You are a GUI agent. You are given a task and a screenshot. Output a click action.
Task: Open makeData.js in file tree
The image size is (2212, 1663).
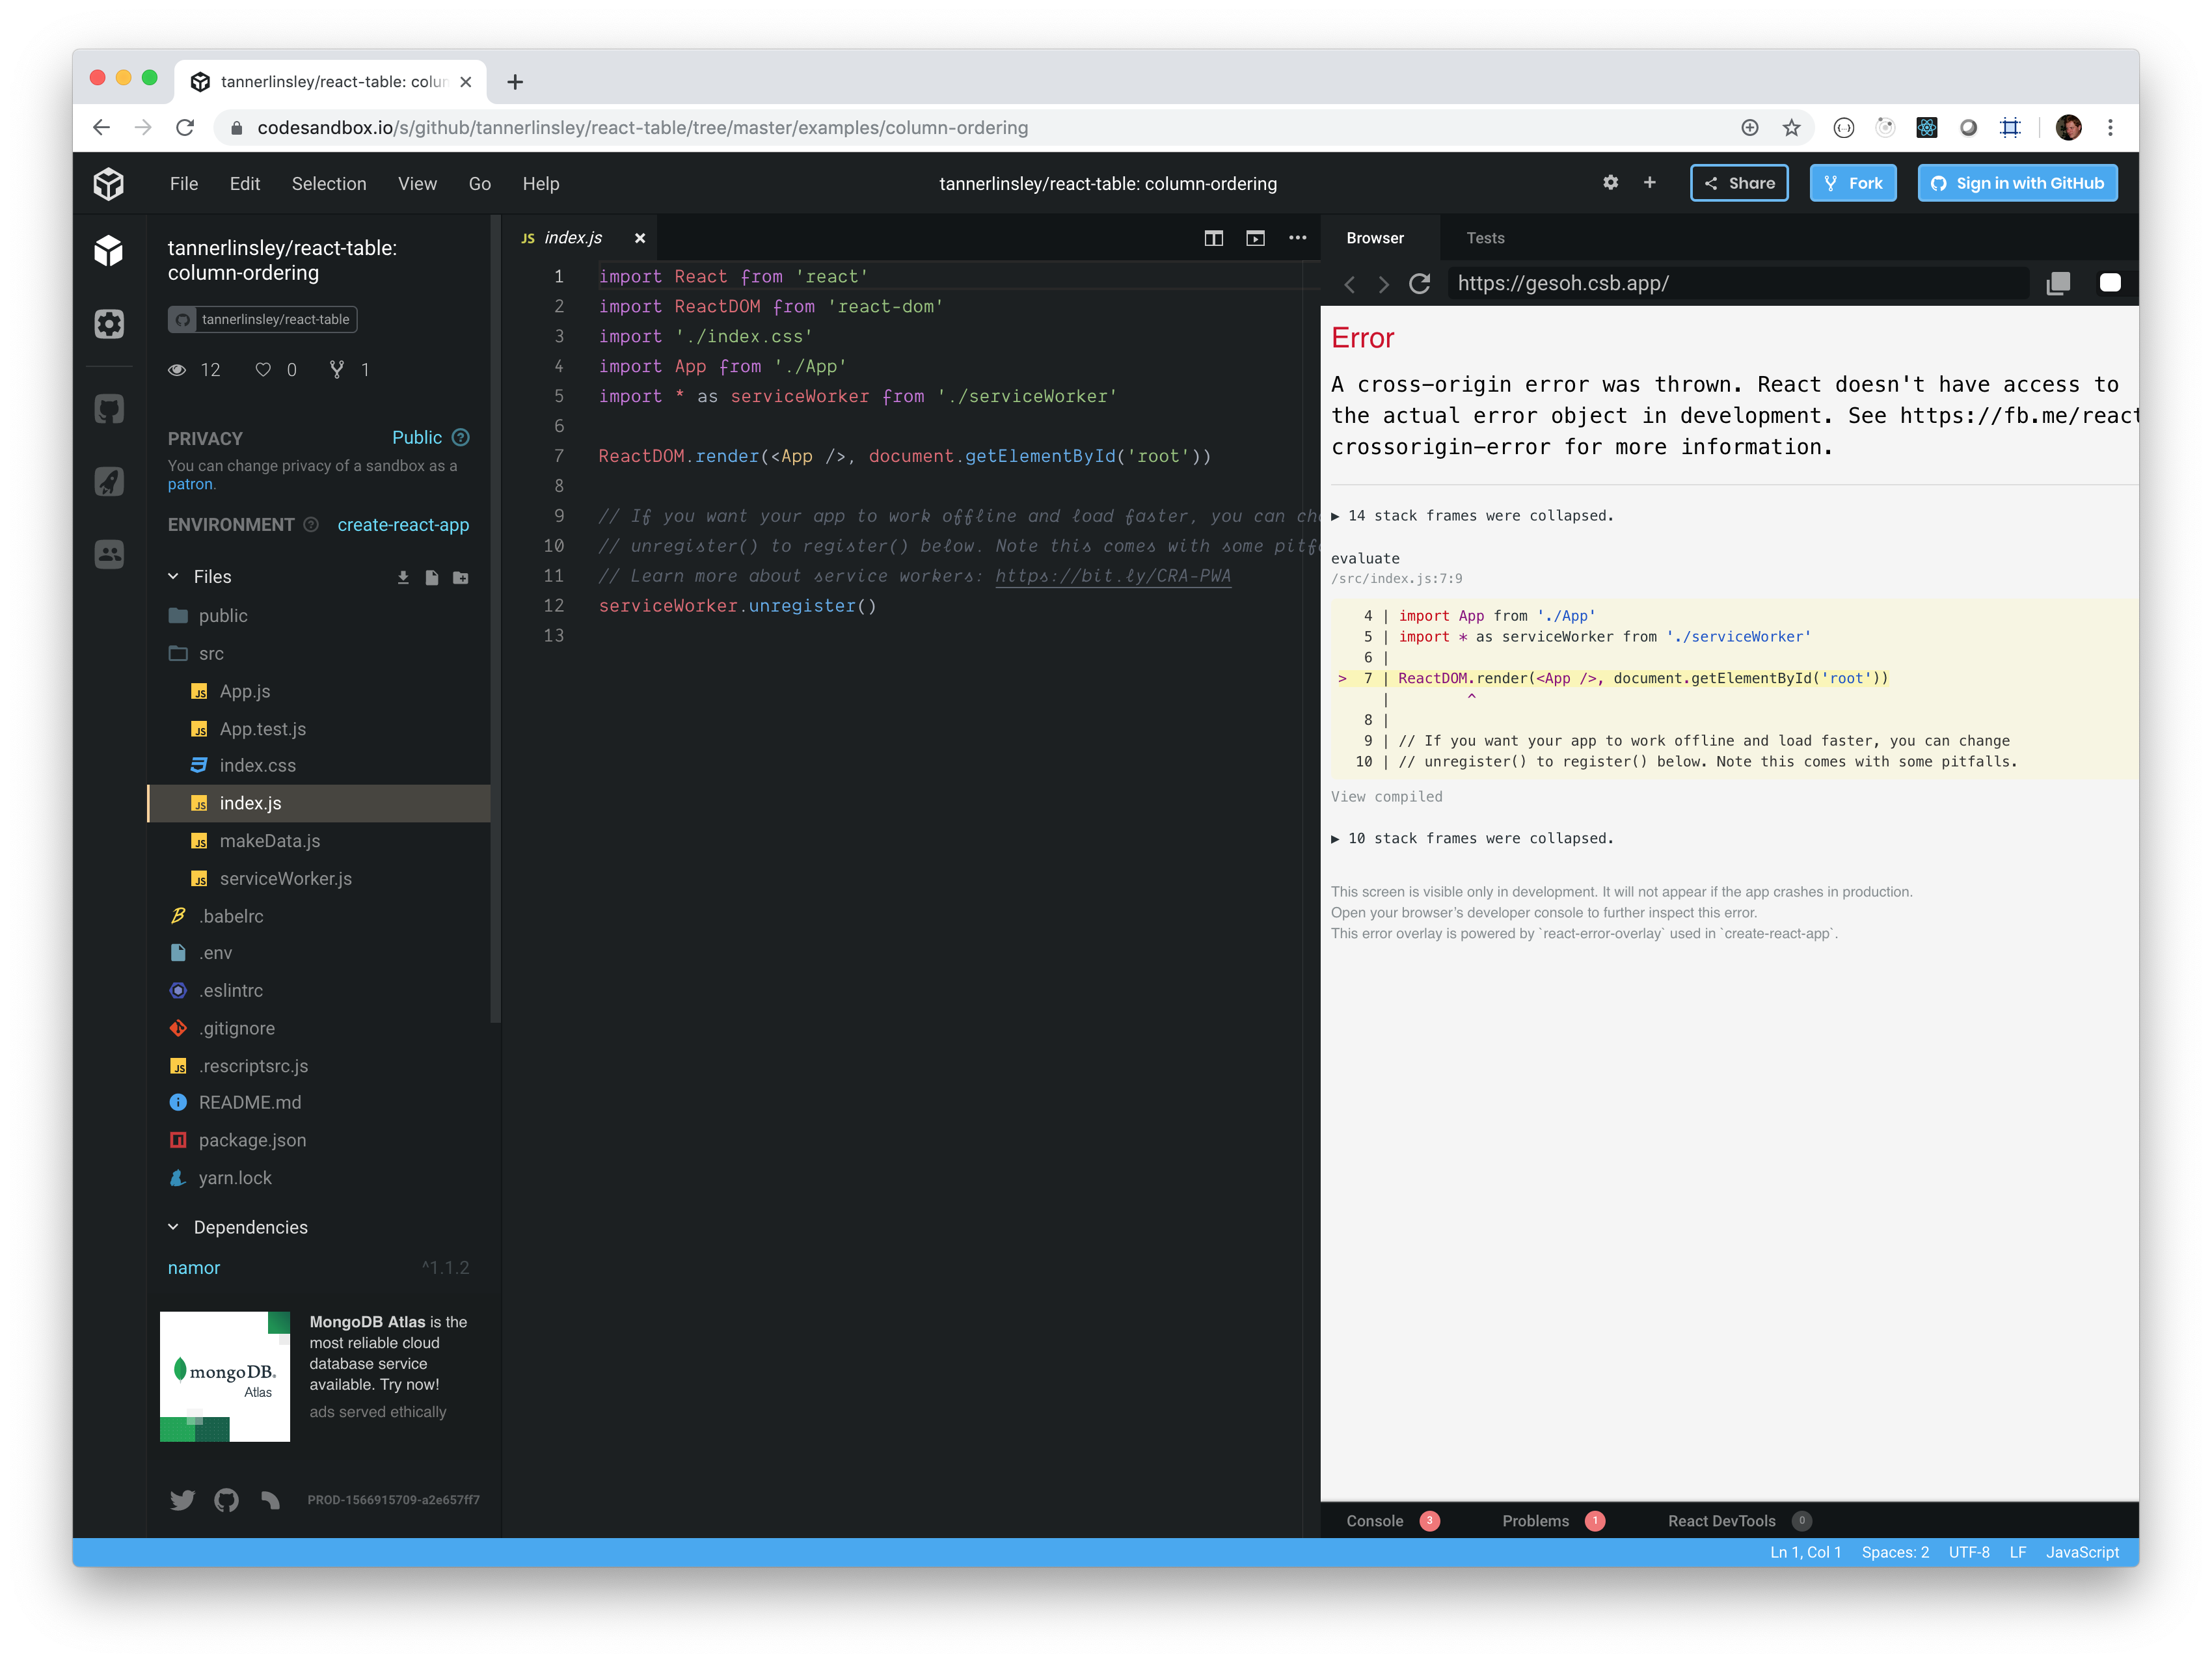(270, 841)
